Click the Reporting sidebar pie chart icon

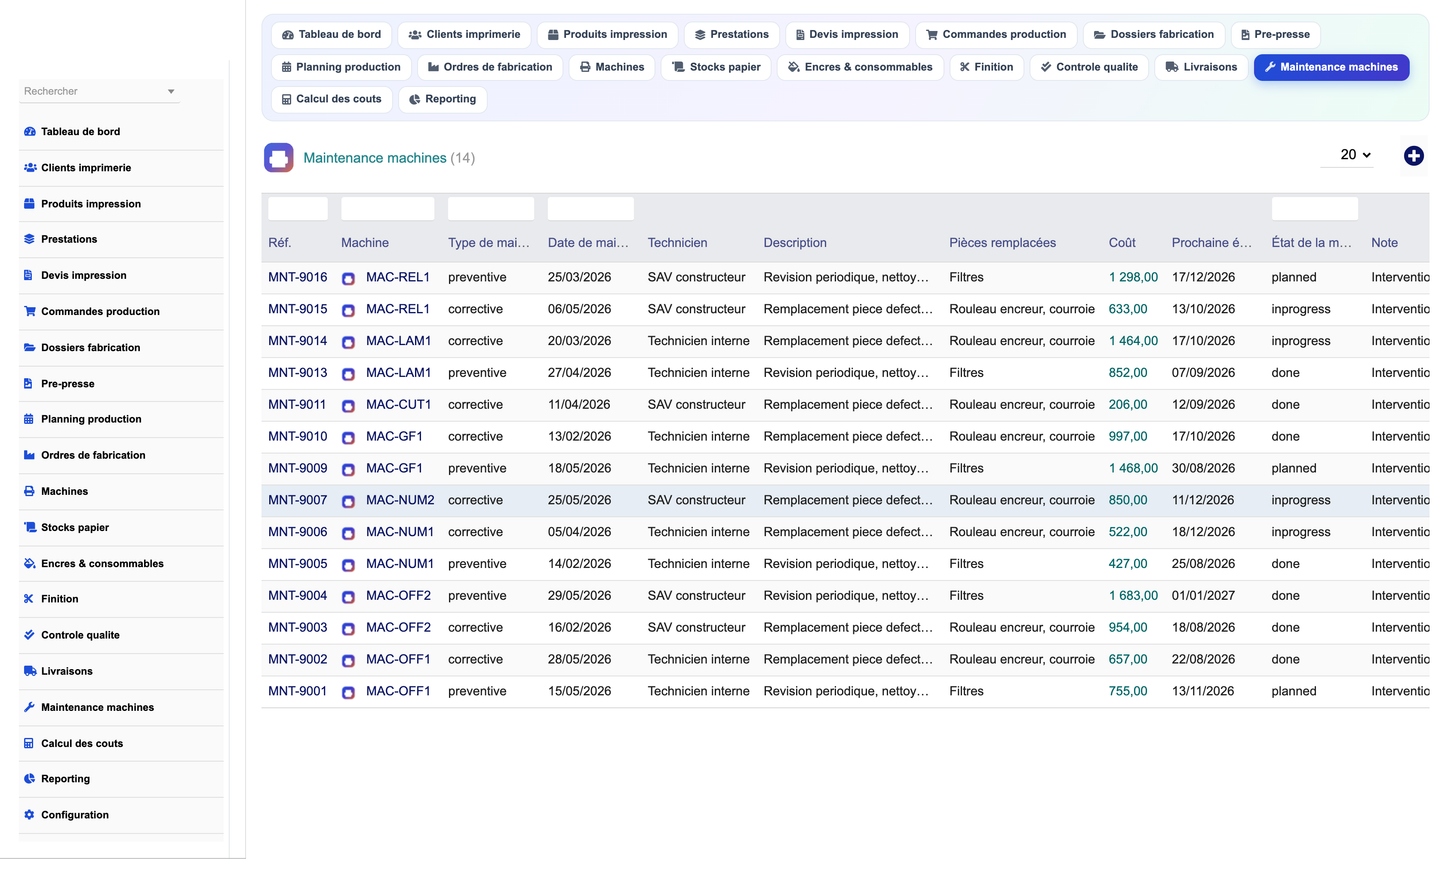(30, 779)
